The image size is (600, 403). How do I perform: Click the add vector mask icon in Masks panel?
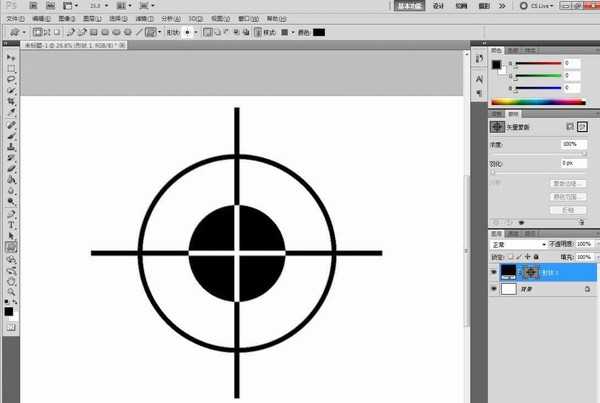pyautogui.click(x=583, y=127)
